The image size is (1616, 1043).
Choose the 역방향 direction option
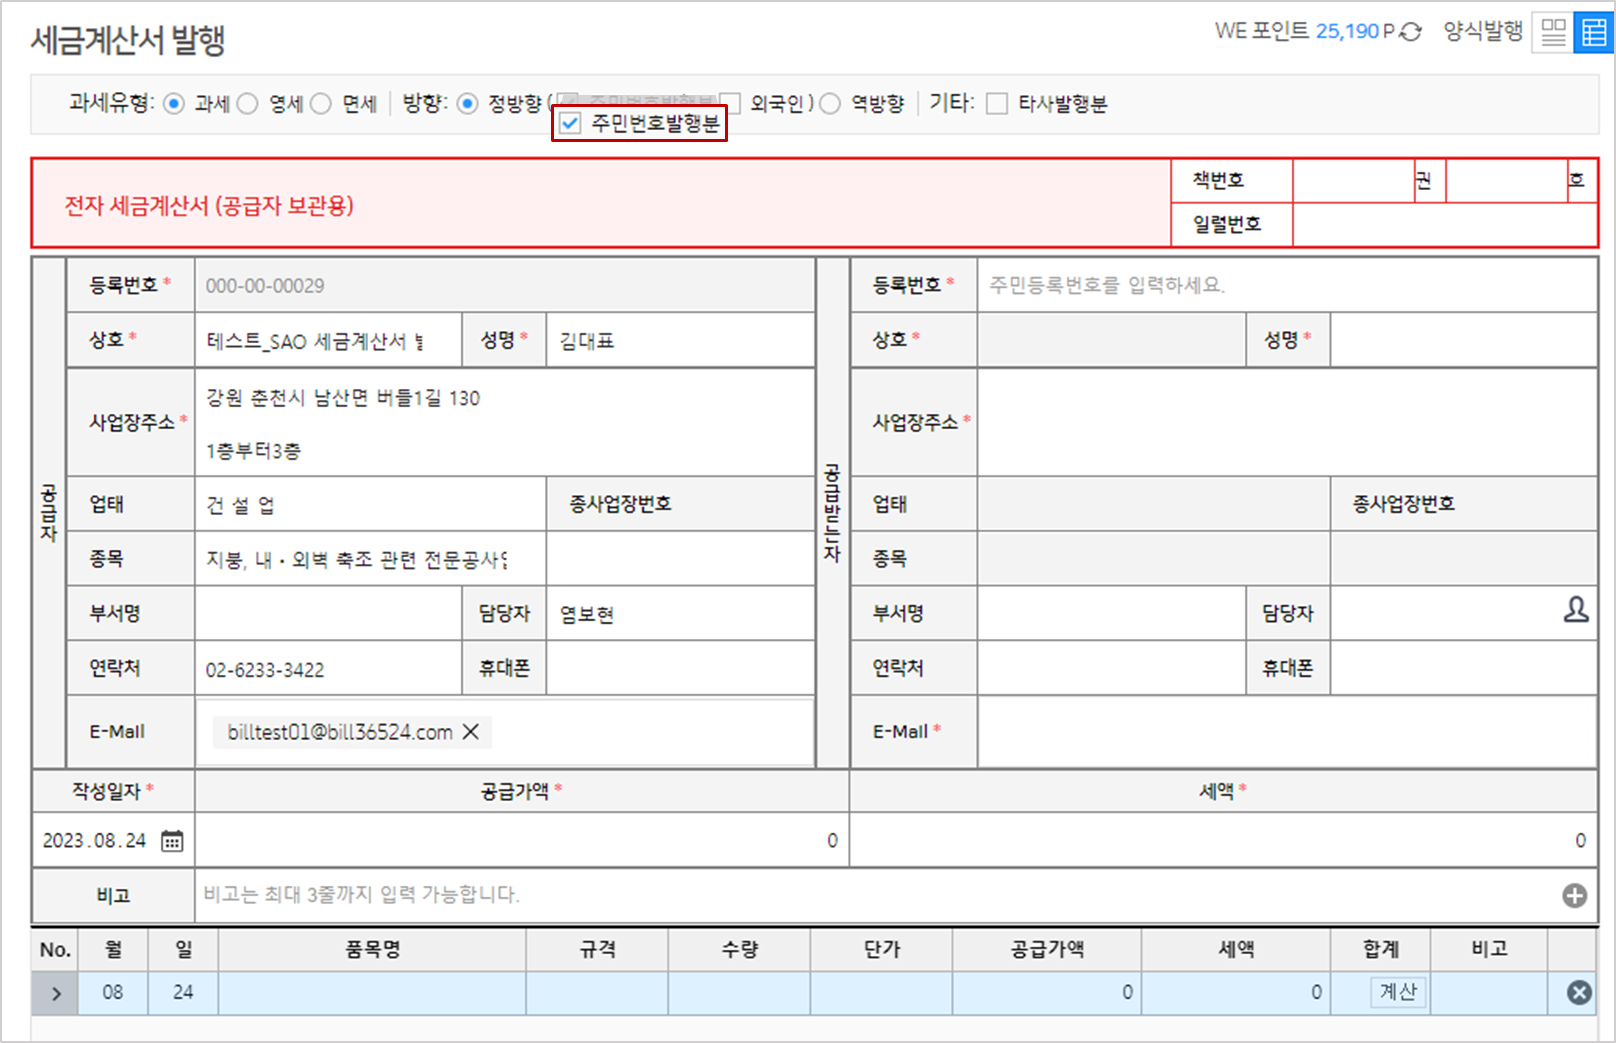(830, 104)
